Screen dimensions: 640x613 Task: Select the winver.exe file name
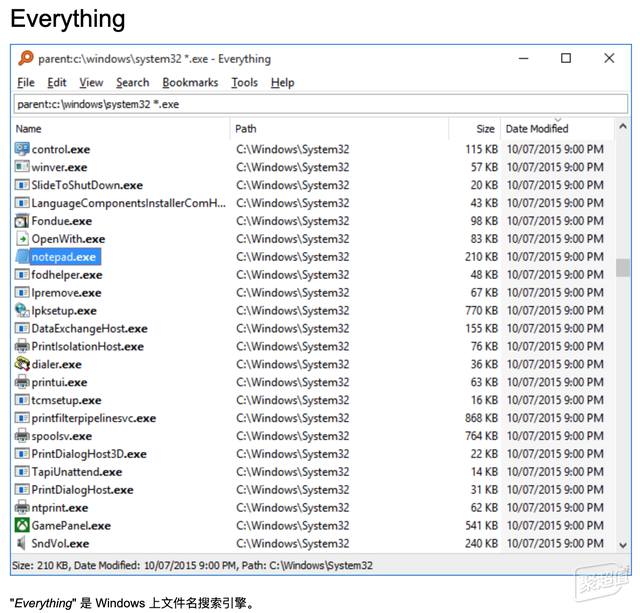pyautogui.click(x=60, y=167)
